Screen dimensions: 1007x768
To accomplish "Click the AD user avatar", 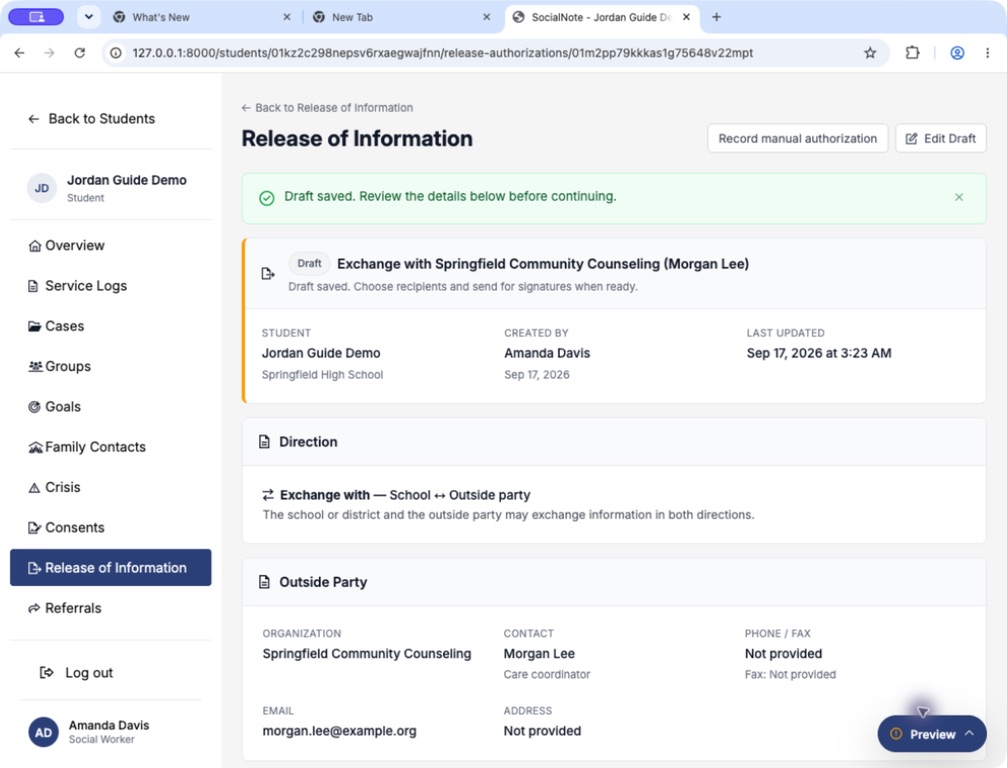I will point(44,733).
